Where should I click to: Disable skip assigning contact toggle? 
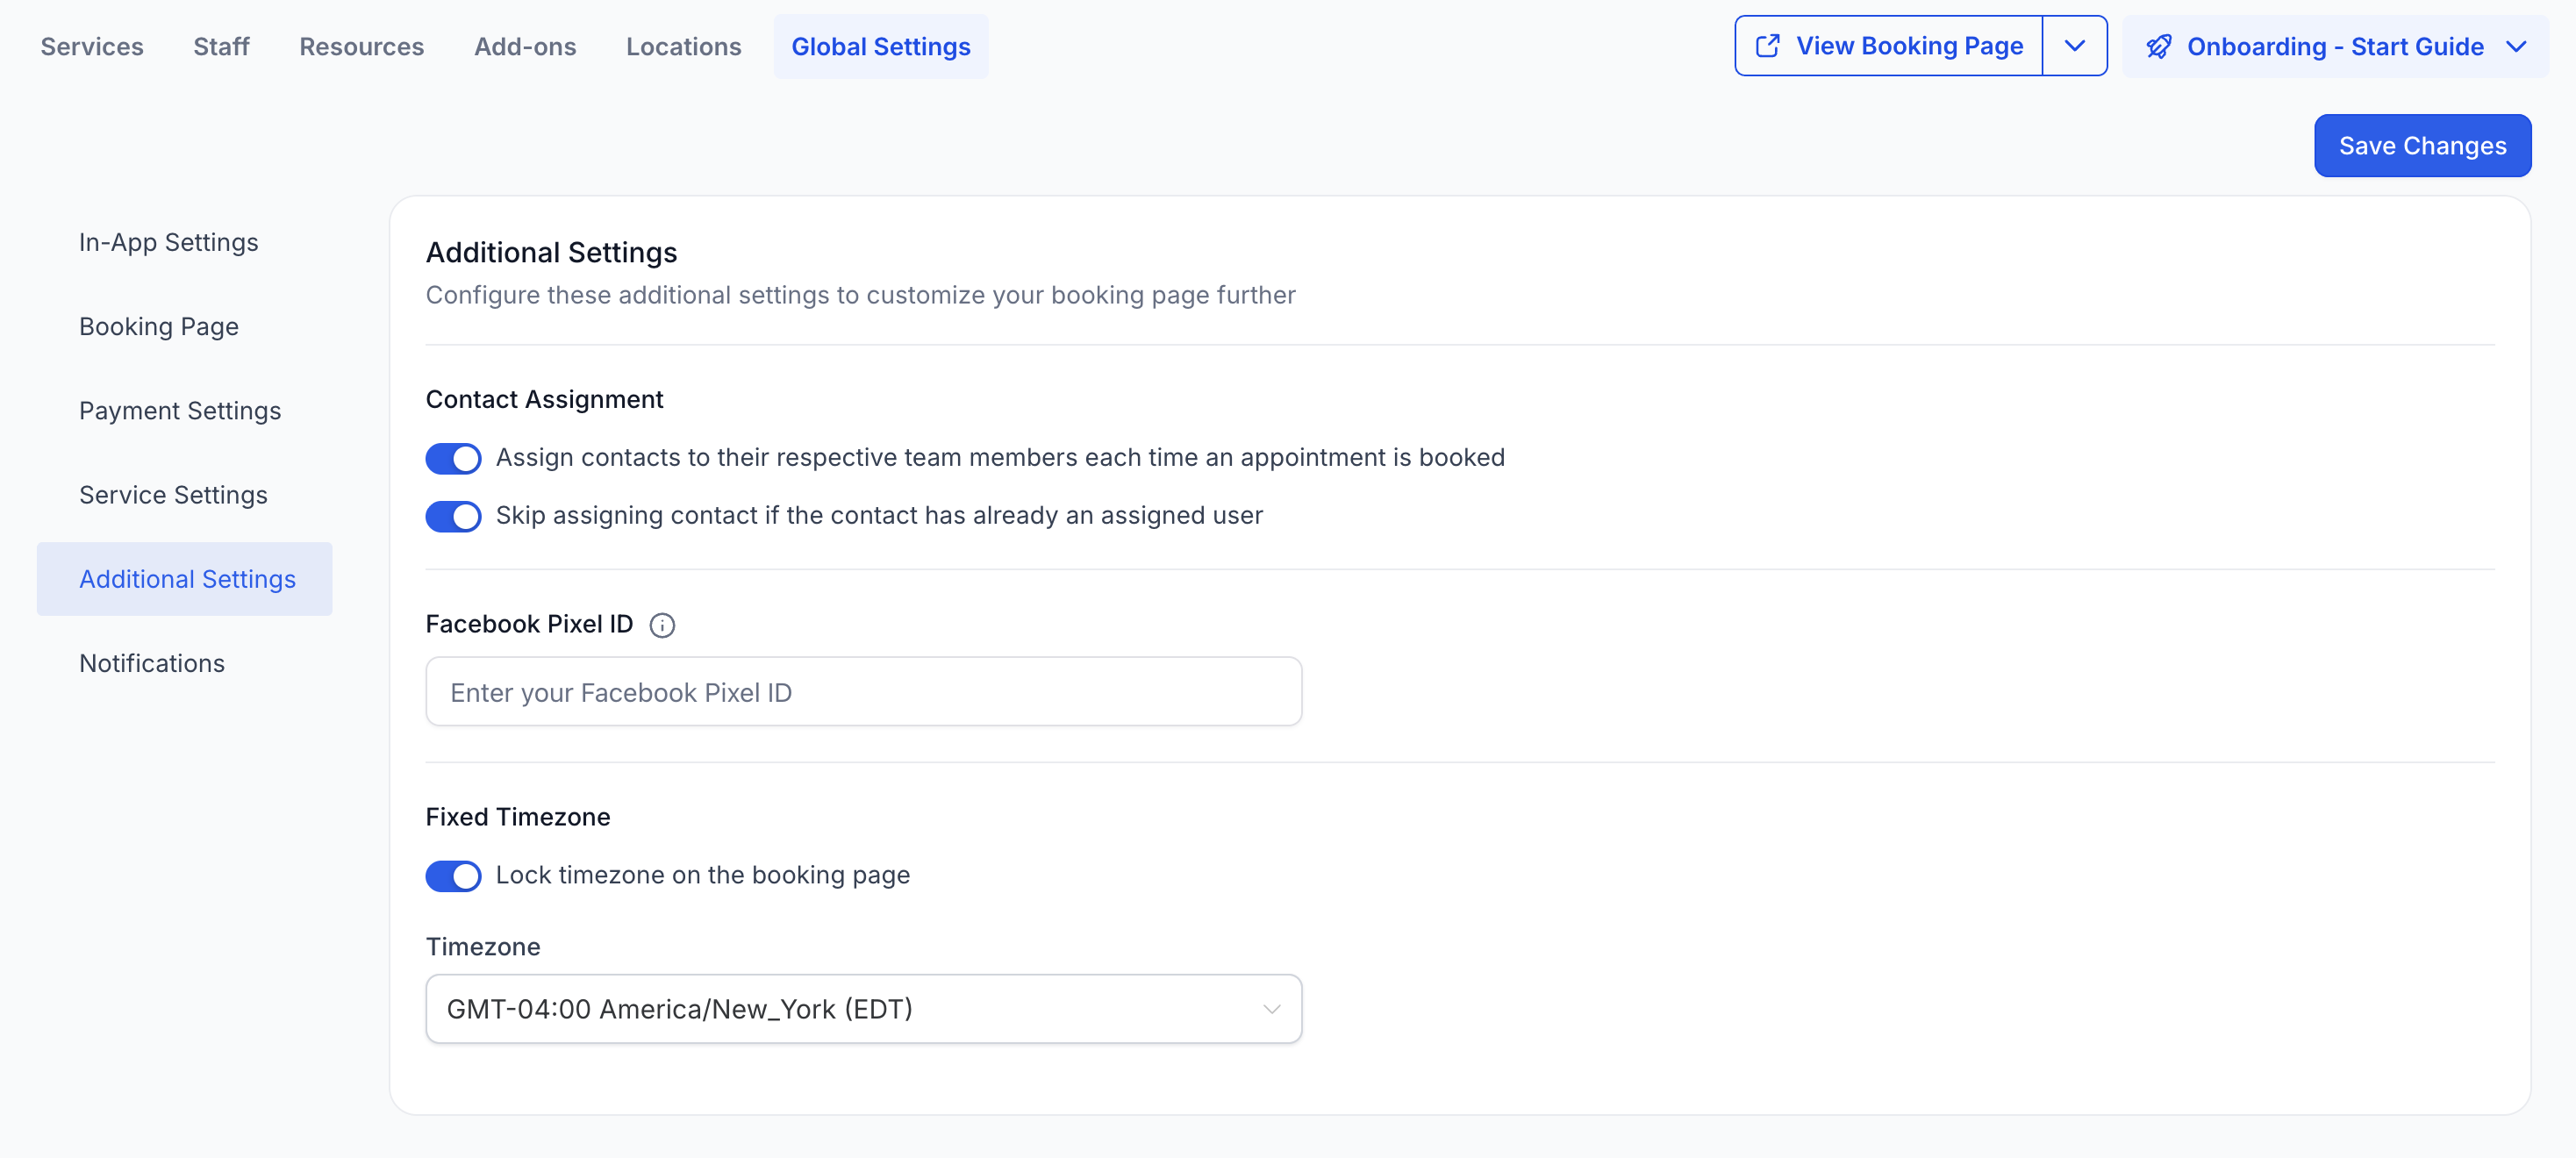pos(453,516)
